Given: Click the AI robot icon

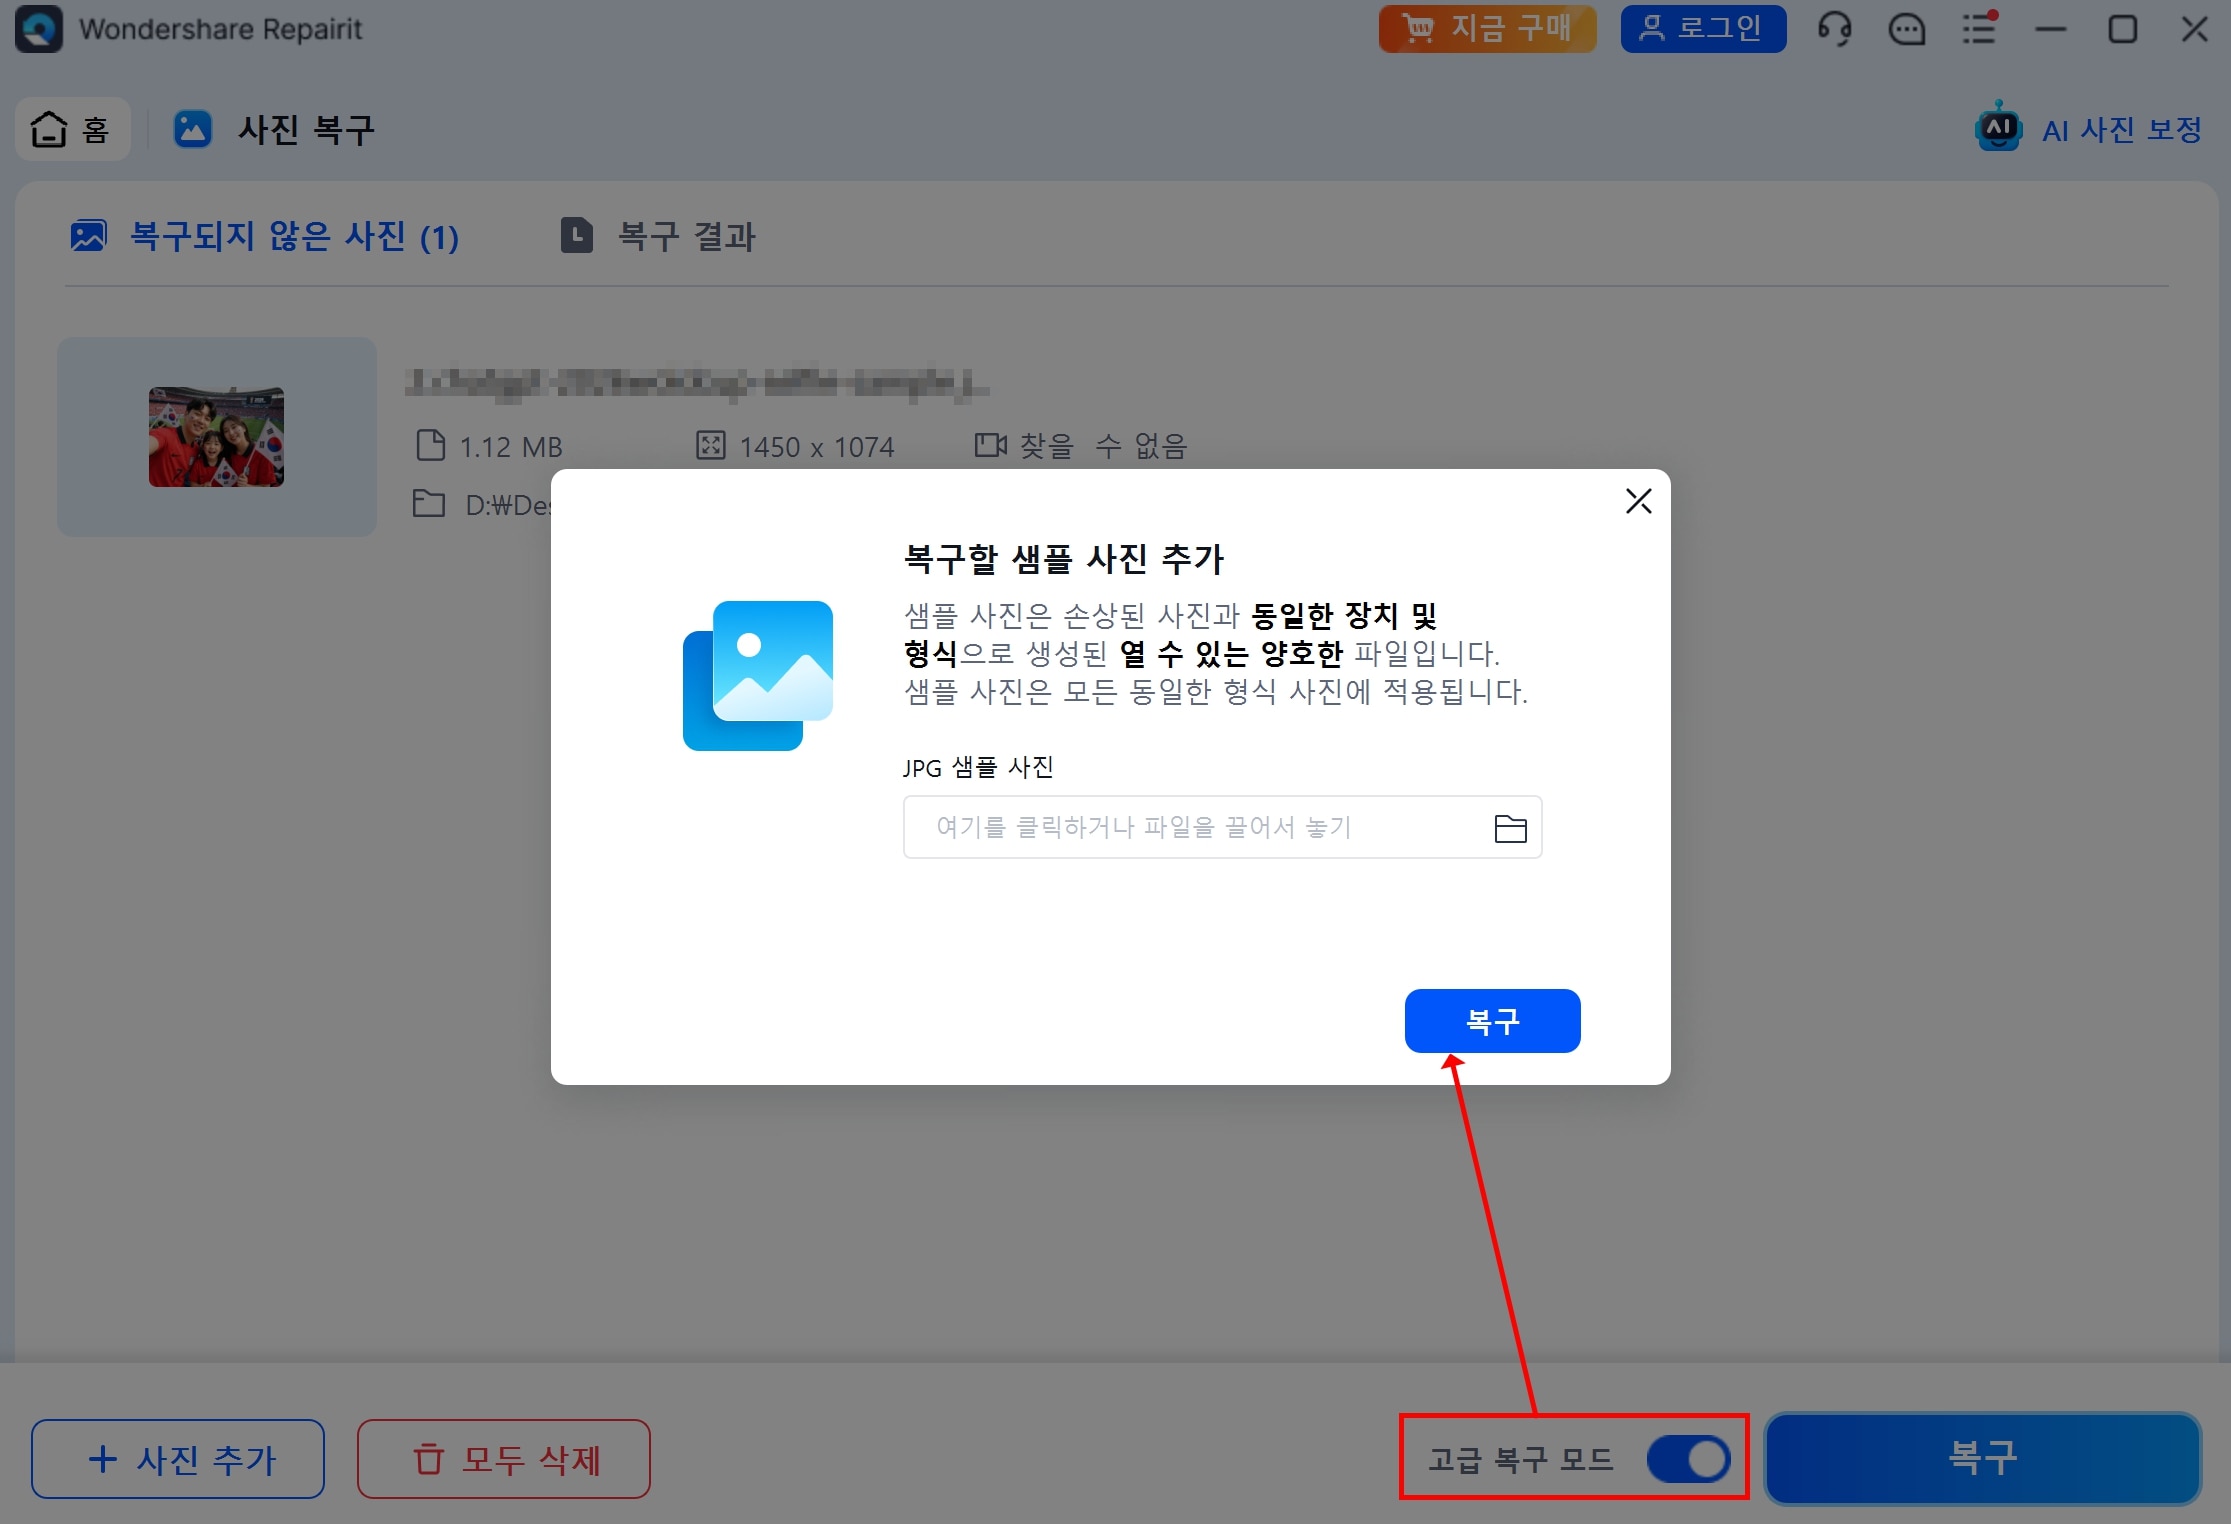Looking at the screenshot, I should click(1999, 127).
